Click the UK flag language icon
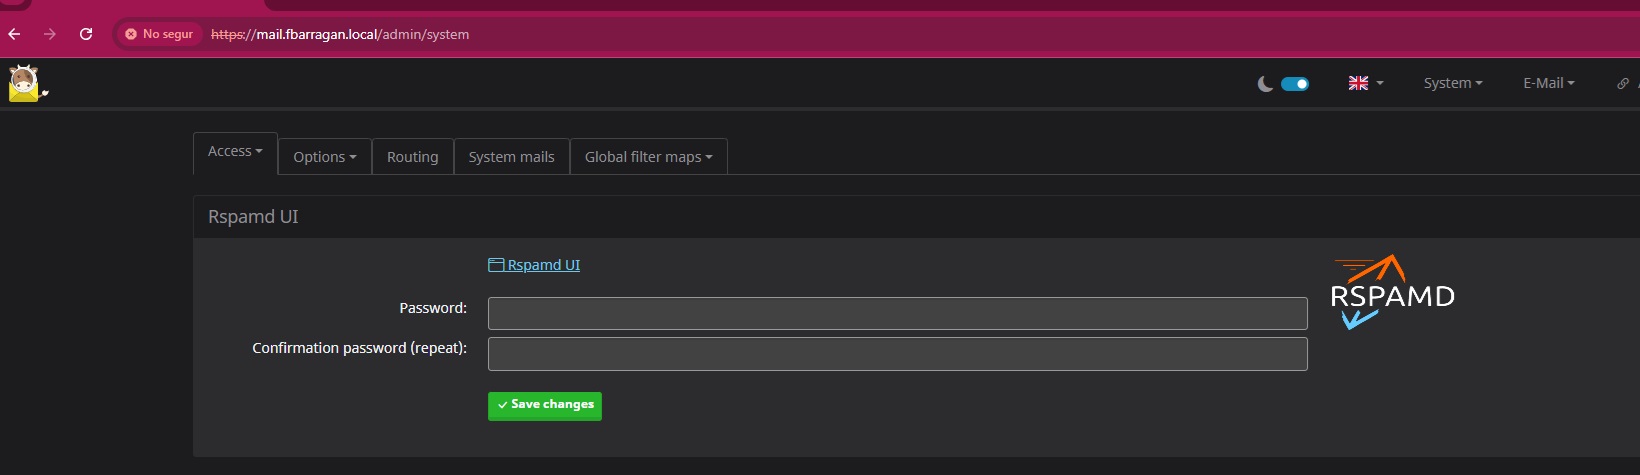Viewport: 1640px width, 475px height. [1358, 83]
